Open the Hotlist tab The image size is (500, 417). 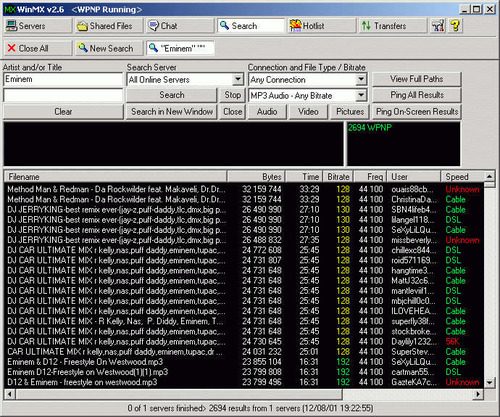click(x=322, y=26)
